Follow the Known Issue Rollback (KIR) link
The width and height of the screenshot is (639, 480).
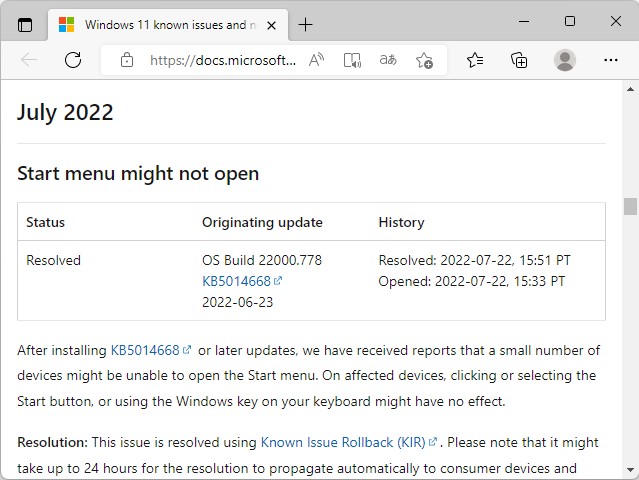pos(344,442)
